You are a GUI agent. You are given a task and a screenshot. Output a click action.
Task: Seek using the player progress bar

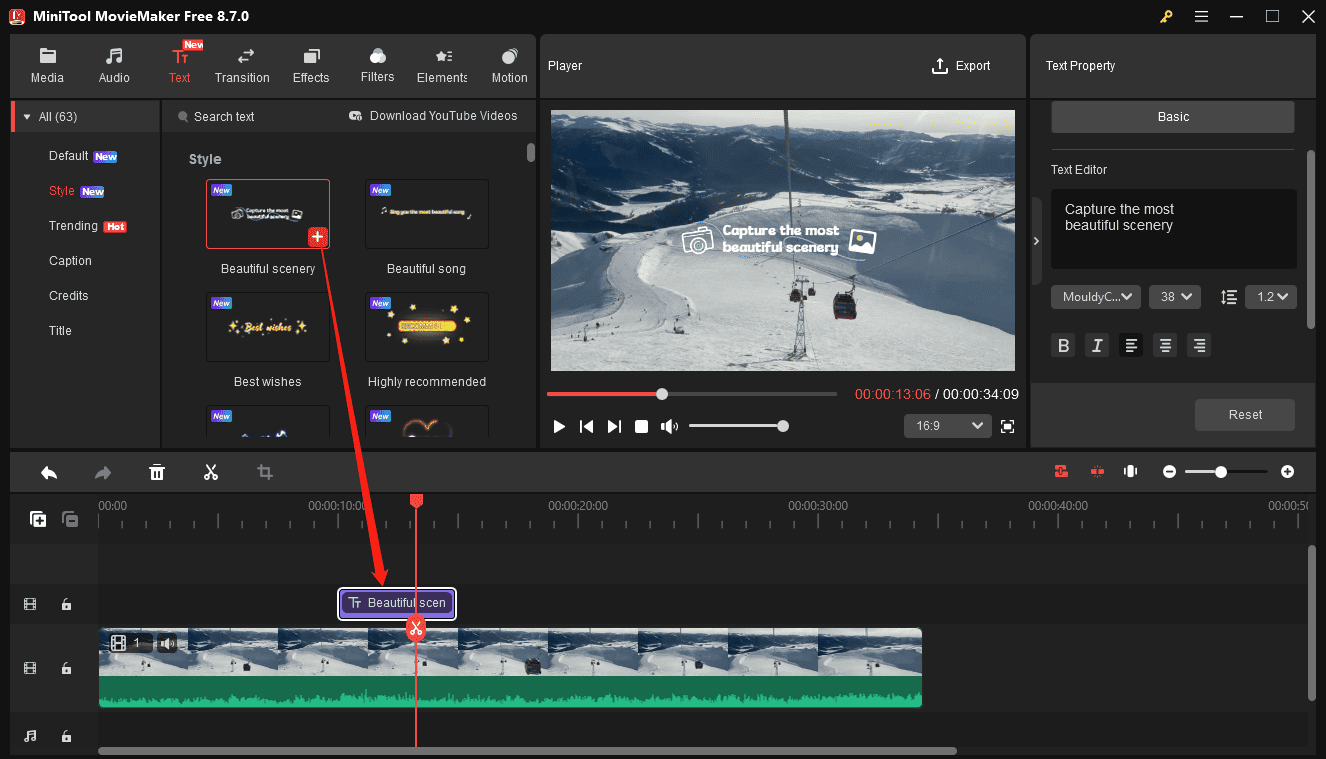[692, 394]
